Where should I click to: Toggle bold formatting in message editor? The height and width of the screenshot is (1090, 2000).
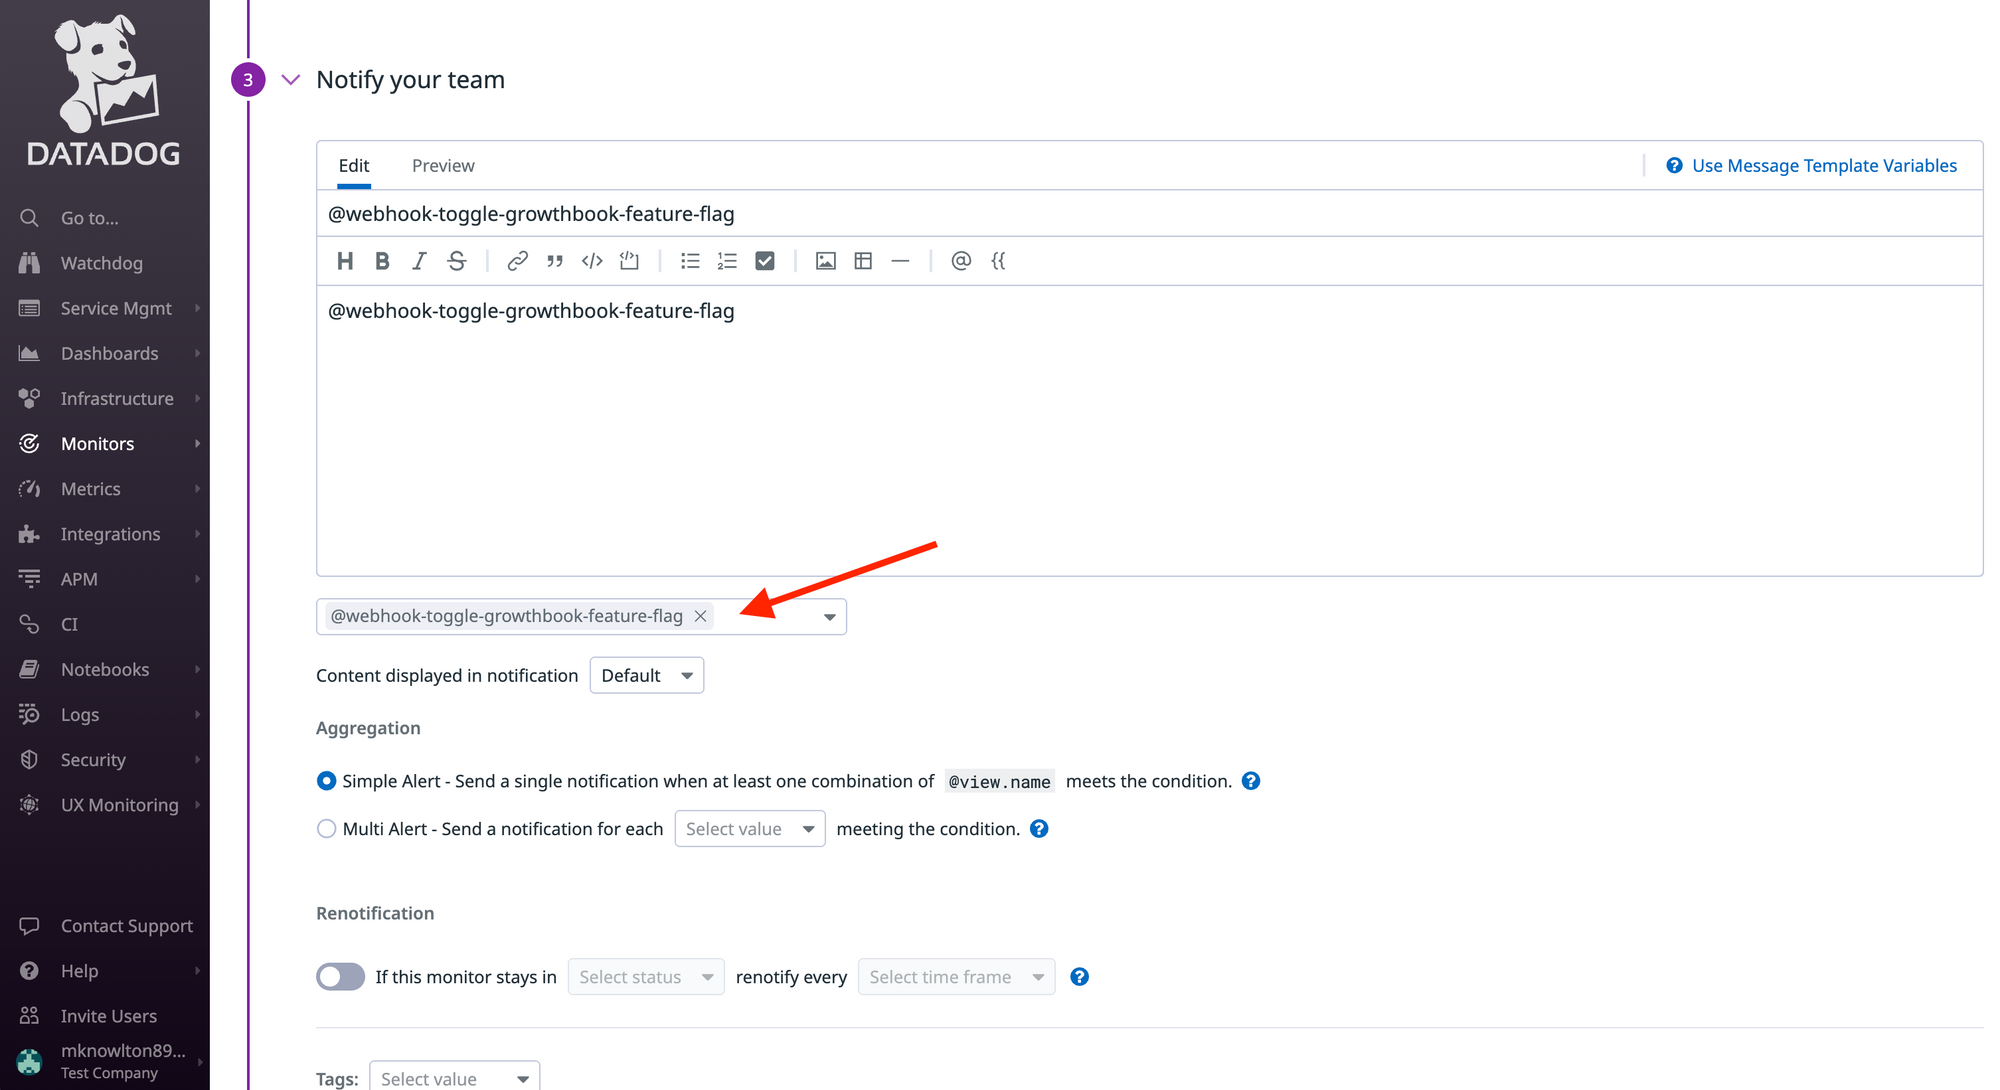pyautogui.click(x=382, y=261)
